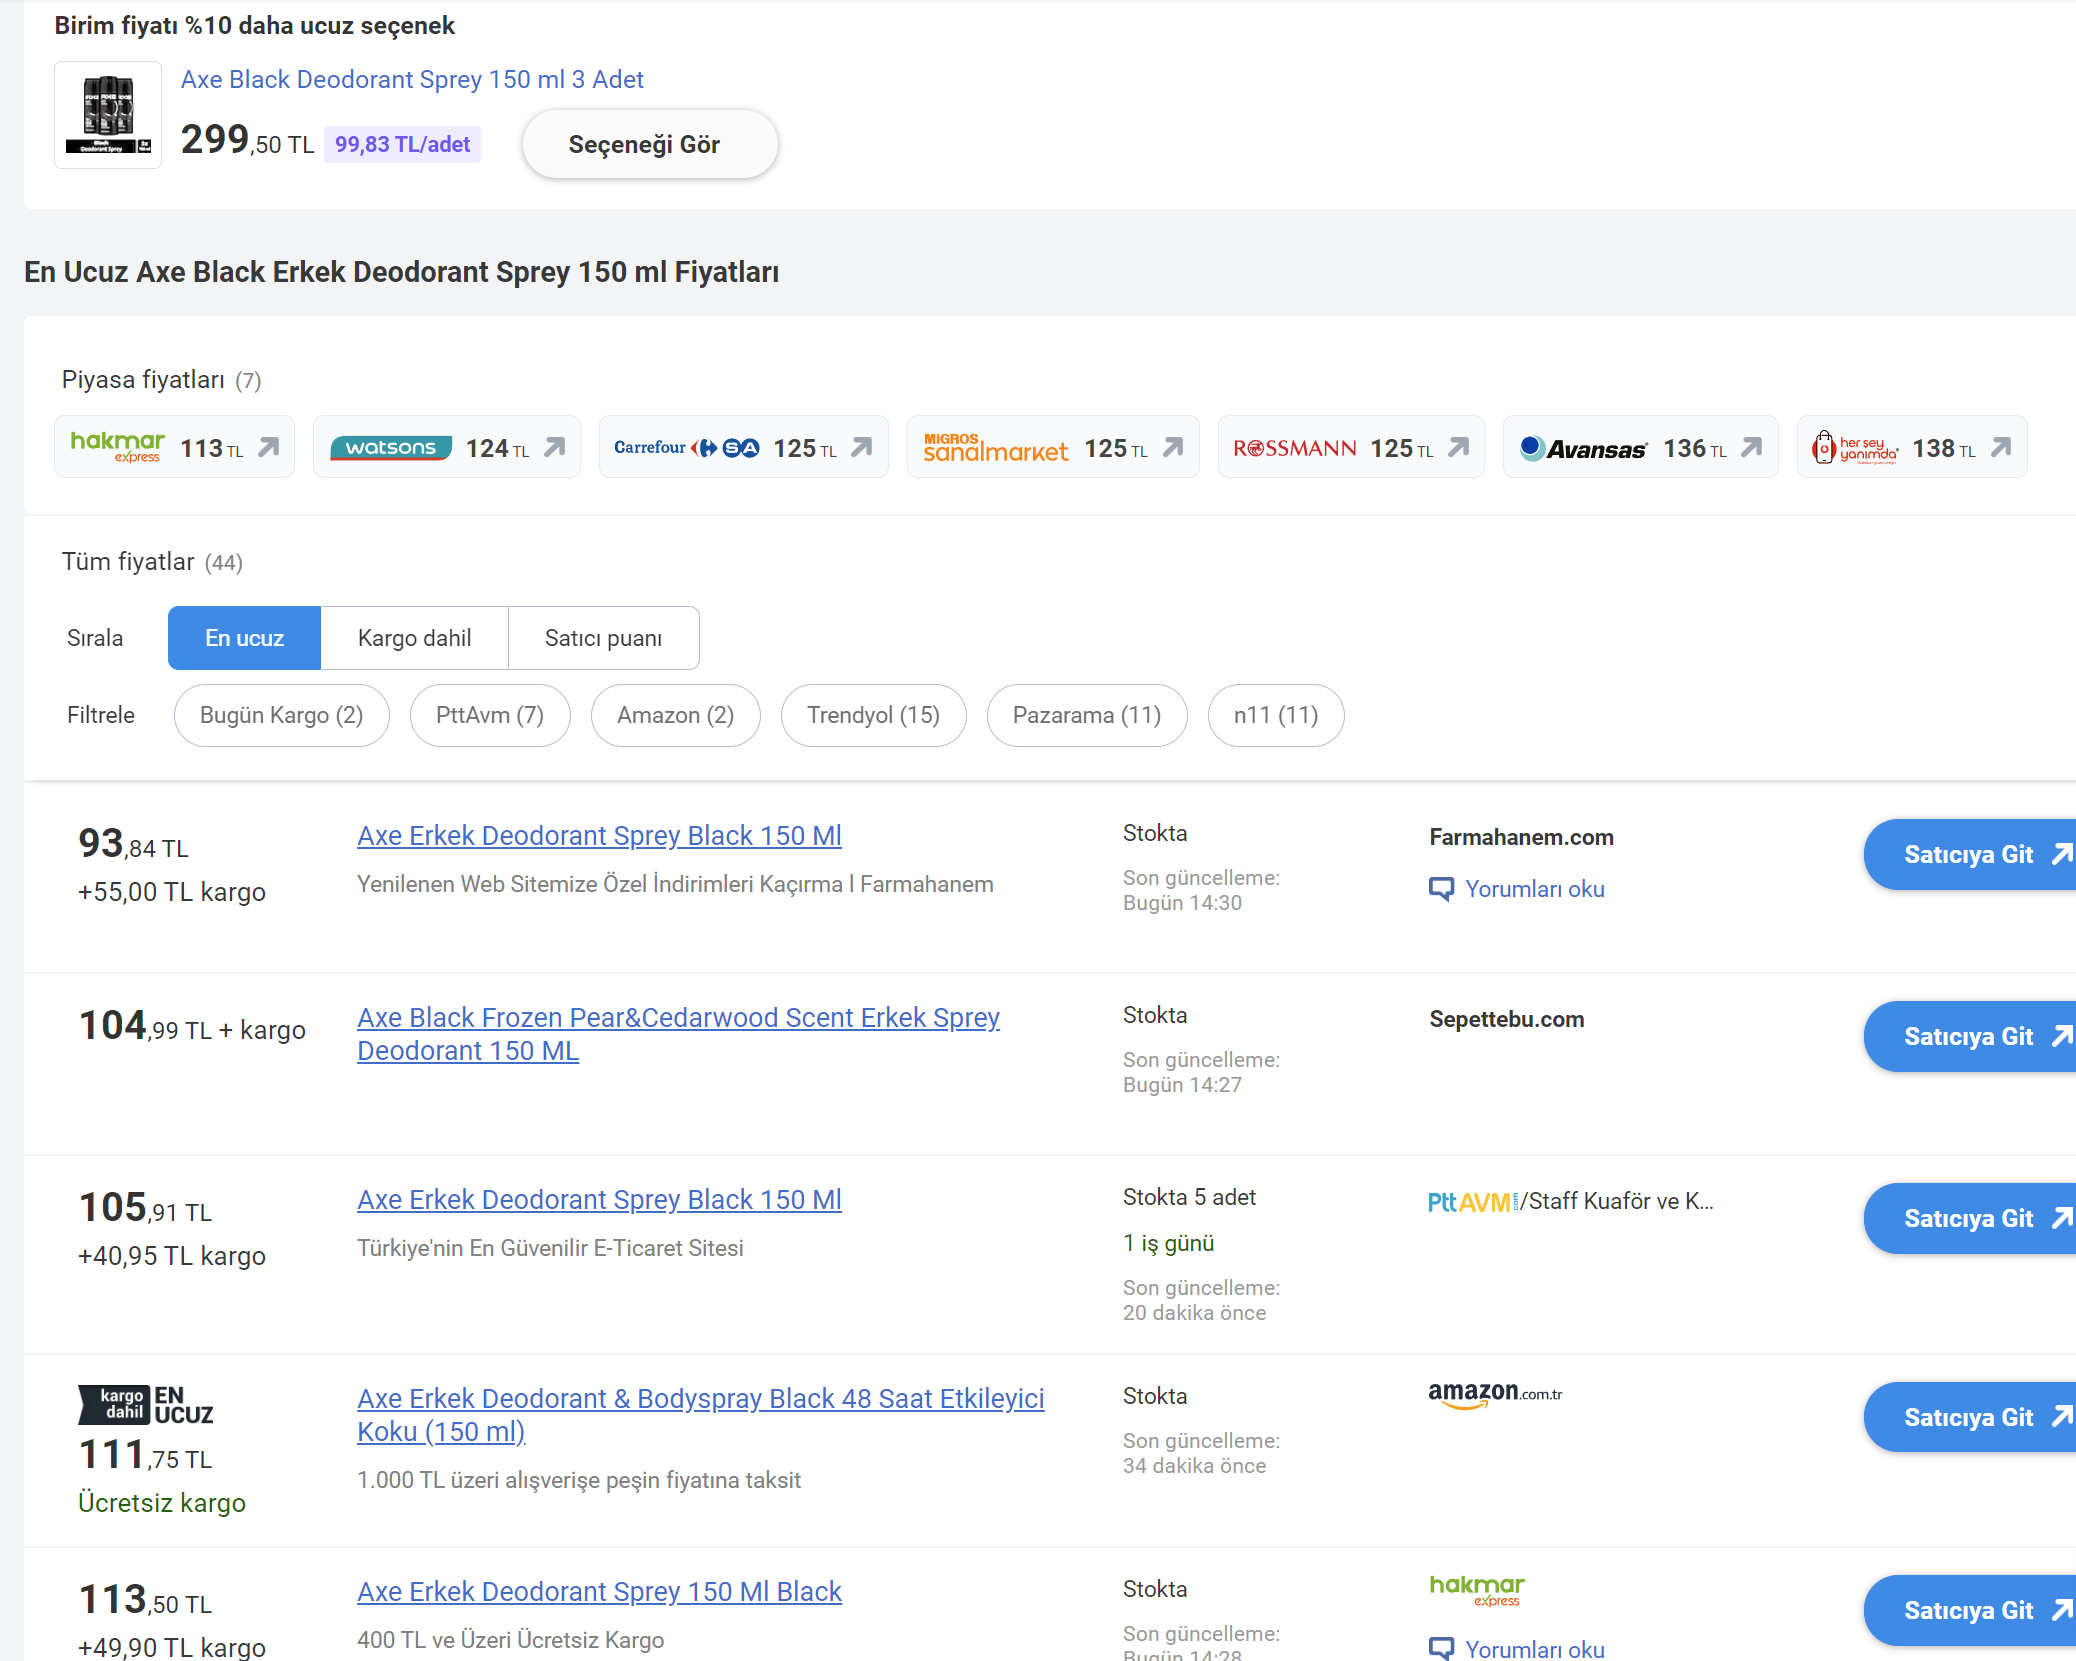Open Axe Black Deodorant Sprey 150 ml 3 Adet link
Viewport: 2076px width, 1661px height.
click(412, 79)
